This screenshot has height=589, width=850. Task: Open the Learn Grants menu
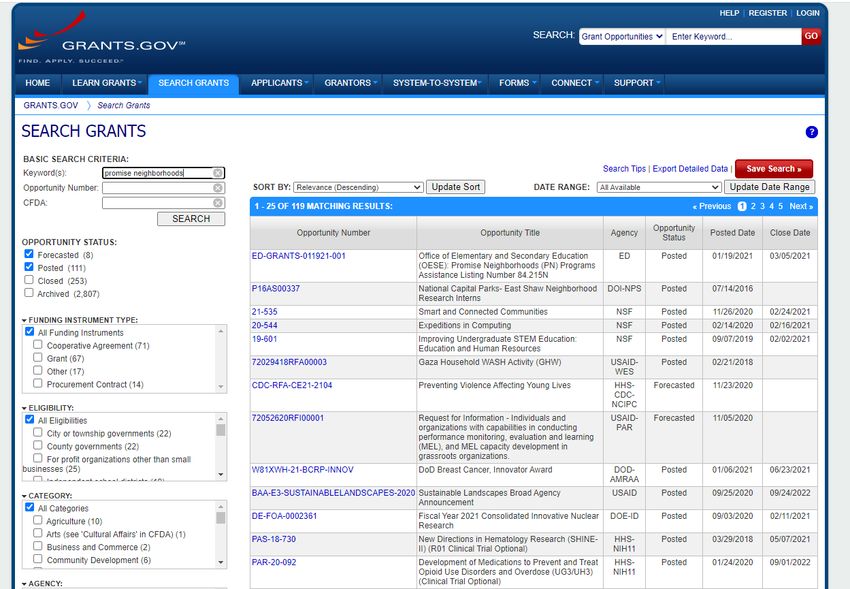tap(106, 83)
